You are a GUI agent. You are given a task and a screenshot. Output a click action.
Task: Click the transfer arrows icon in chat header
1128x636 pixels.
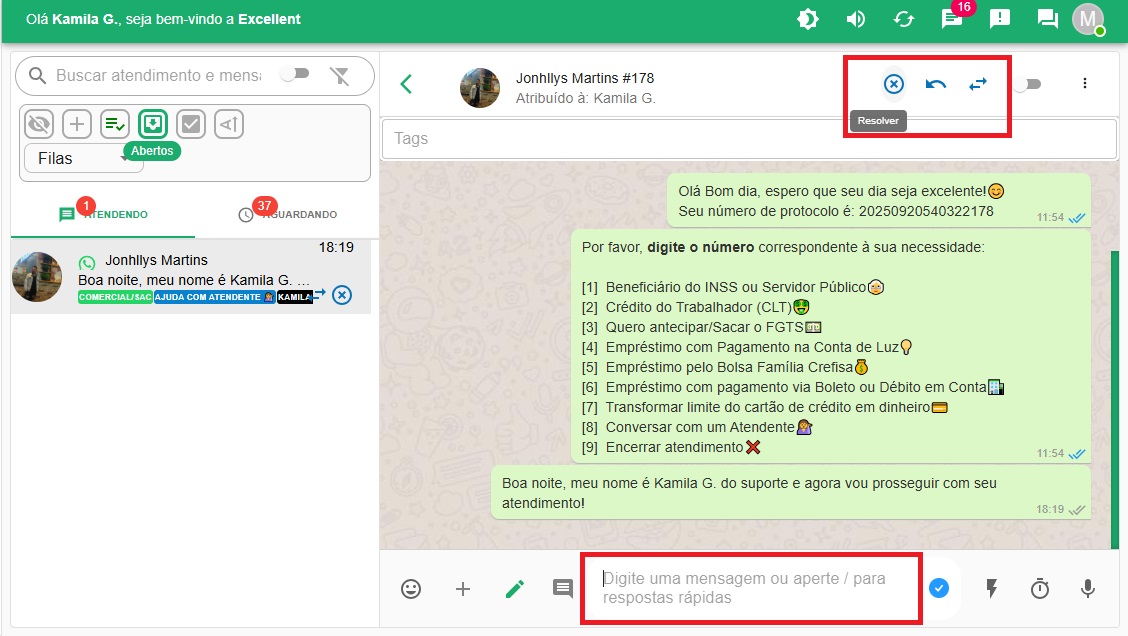[x=978, y=84]
